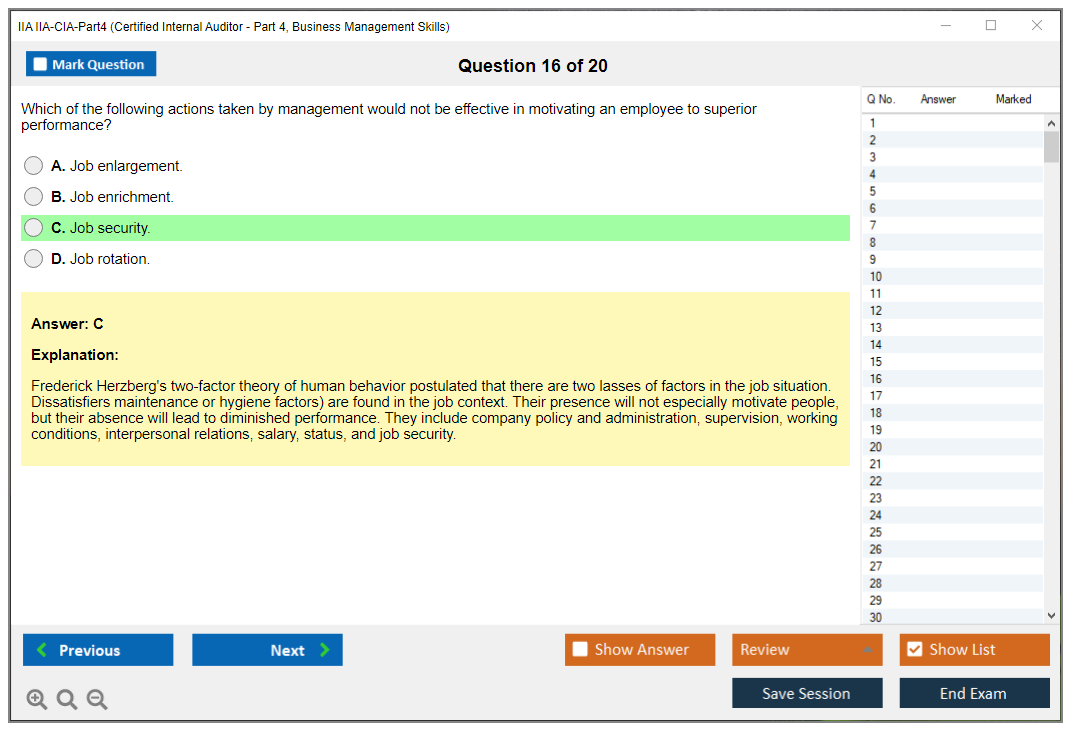
Task: Maximize the exam window
Action: coord(991,26)
